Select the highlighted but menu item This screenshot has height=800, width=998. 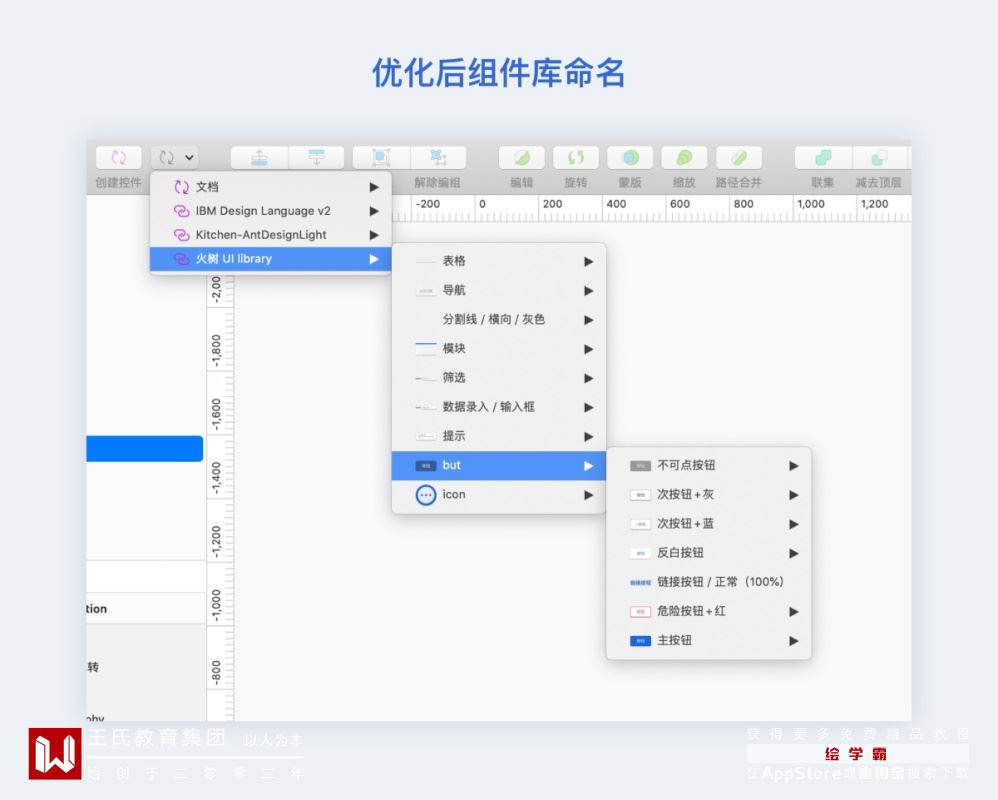coord(499,465)
